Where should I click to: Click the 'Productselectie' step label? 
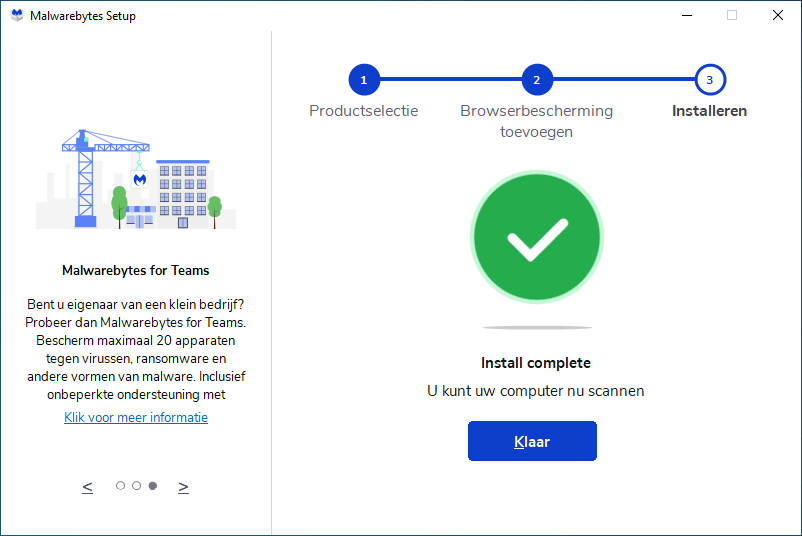(364, 111)
